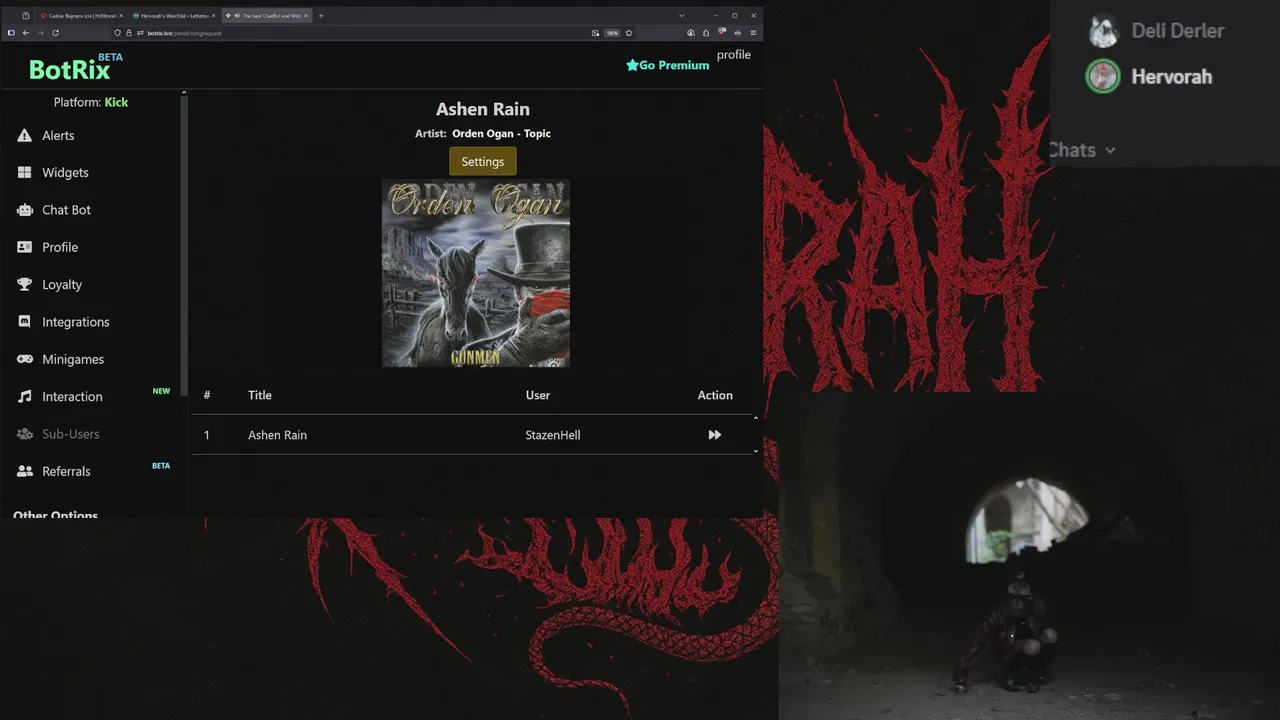The height and width of the screenshot is (720, 1280).
Task: Click the sidebar scrollbar
Action: [183, 245]
